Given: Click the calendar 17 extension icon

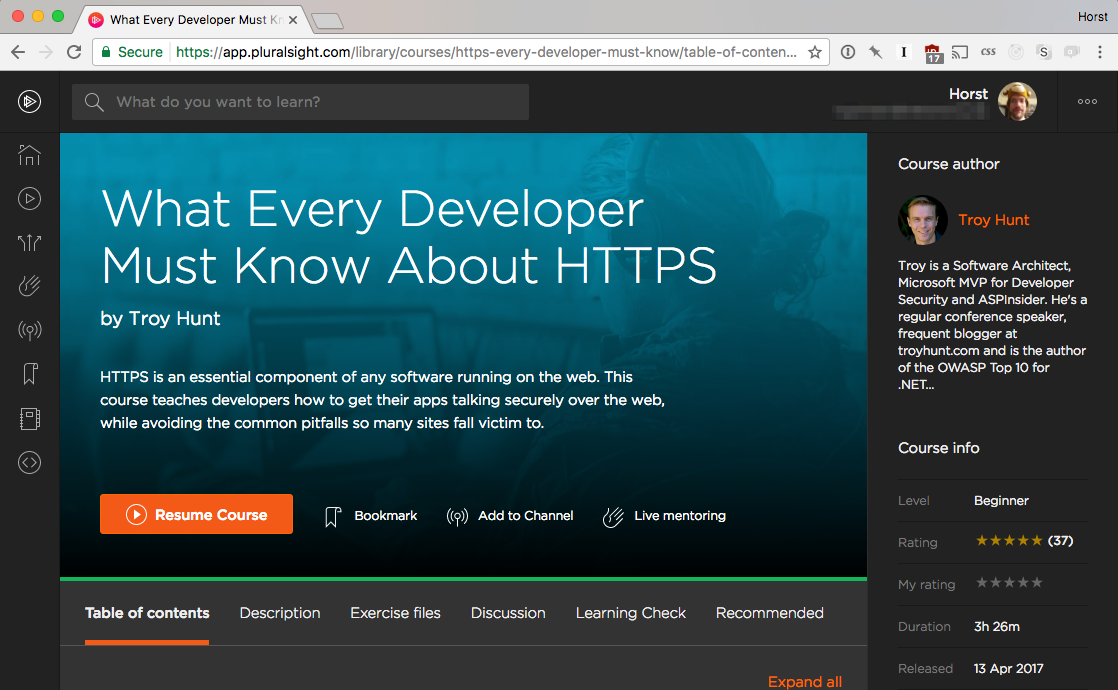Looking at the screenshot, I should 933,53.
